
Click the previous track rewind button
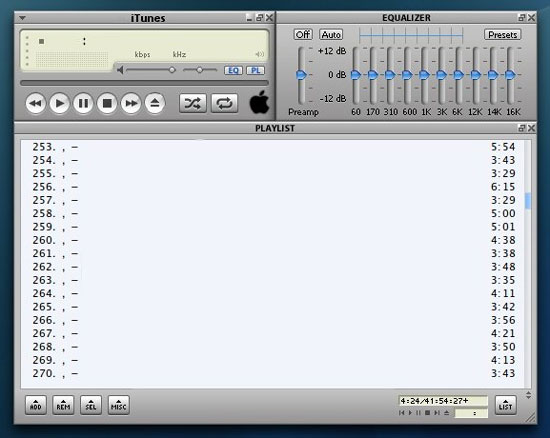36,103
